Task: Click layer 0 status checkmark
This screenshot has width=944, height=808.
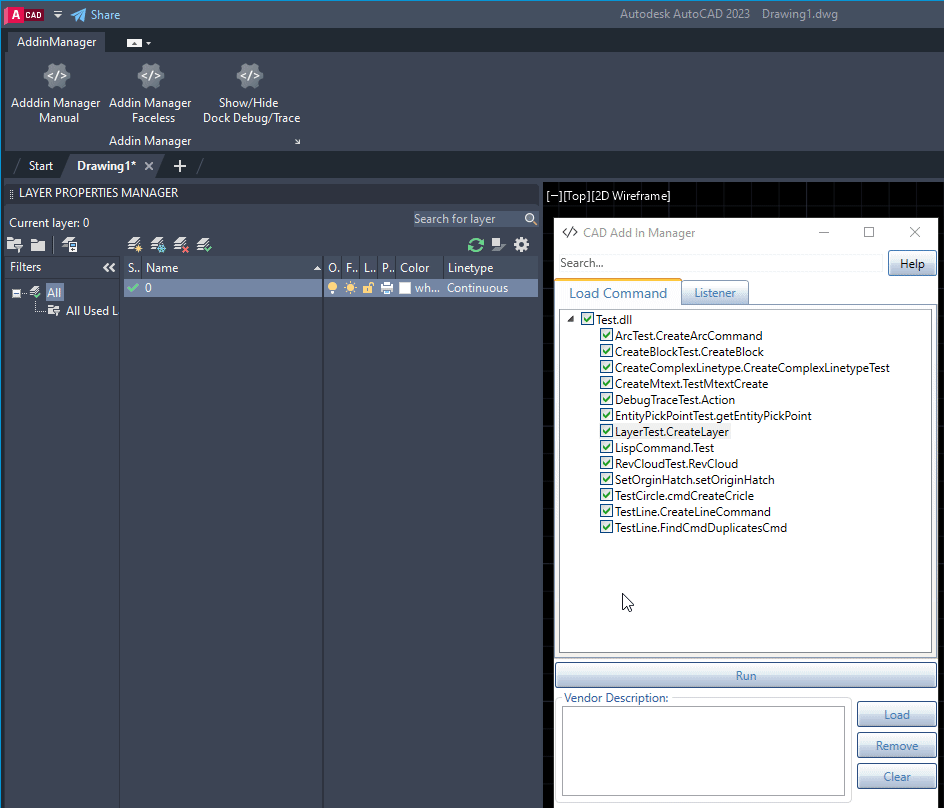Action: 133,288
